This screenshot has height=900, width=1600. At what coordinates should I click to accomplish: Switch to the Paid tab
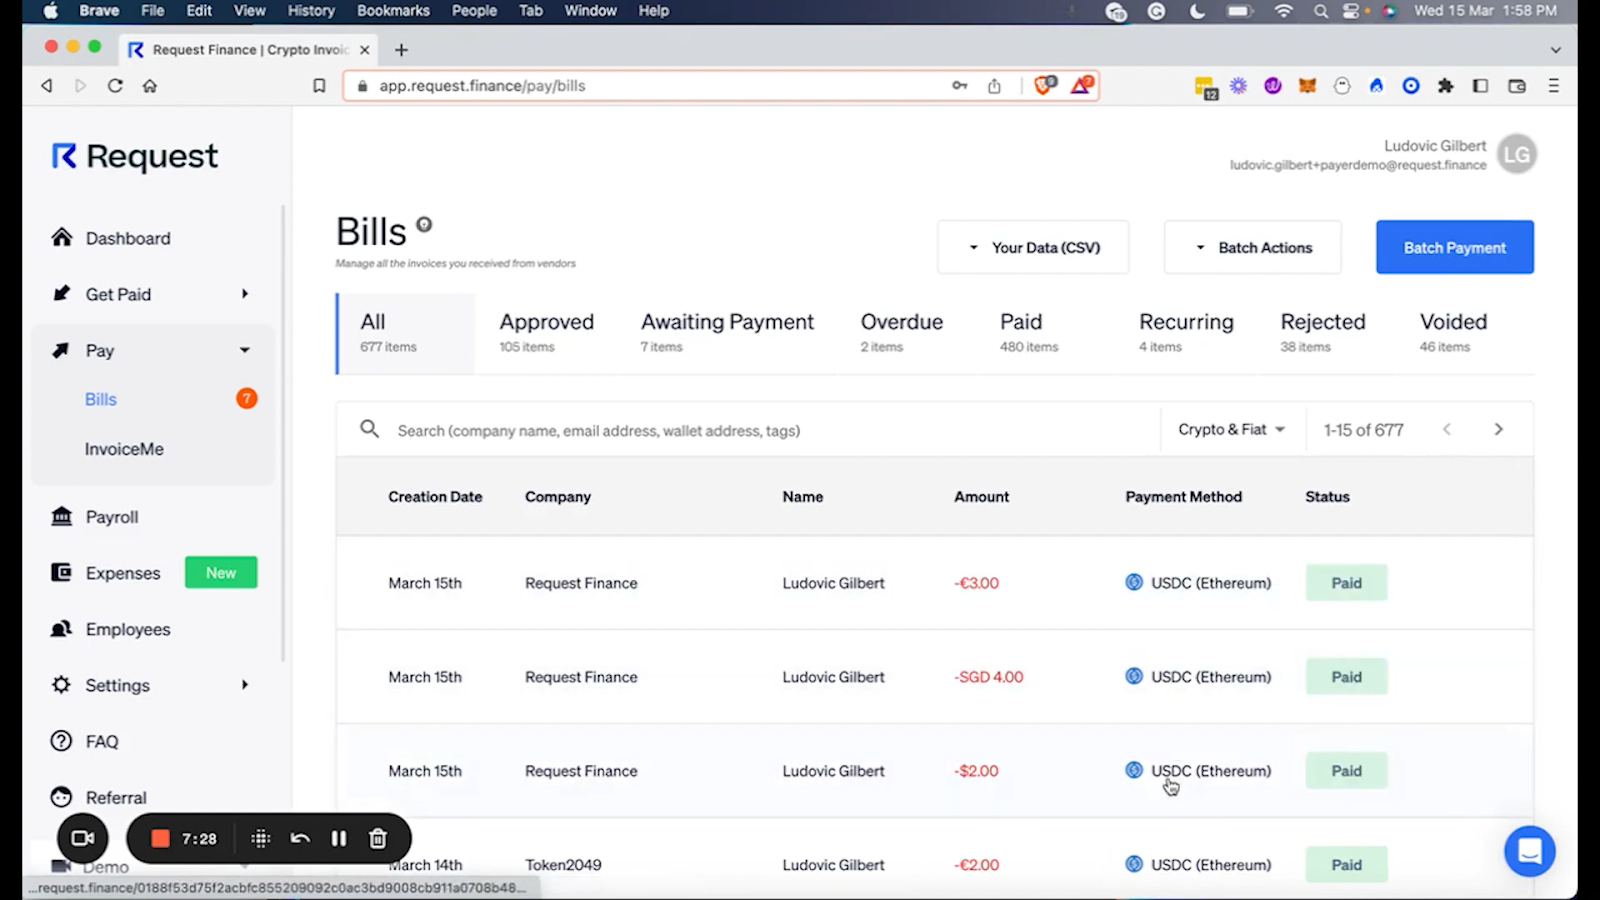pos(1029,333)
